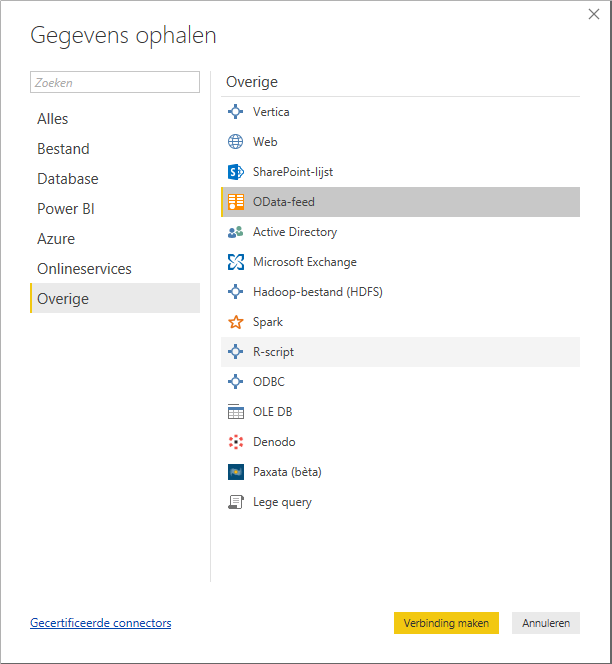Screen dimensions: 612x664
Task: Click the OLE DB table icon
Action: coord(235,412)
